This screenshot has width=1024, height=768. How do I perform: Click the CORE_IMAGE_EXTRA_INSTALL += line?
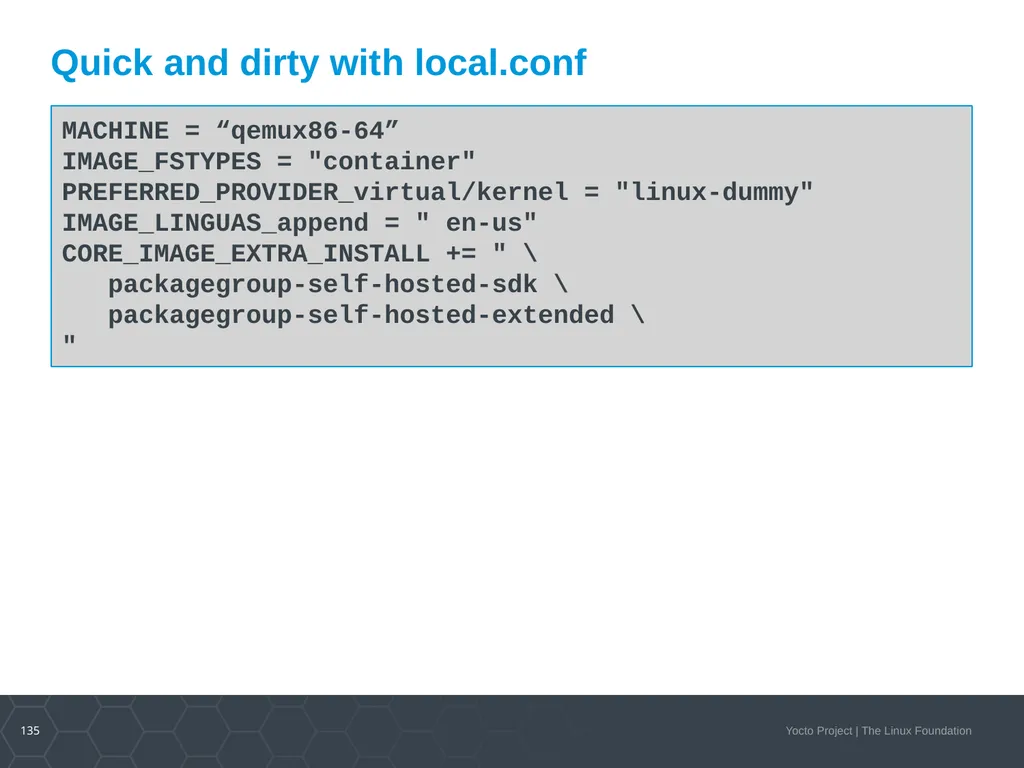[299, 253]
